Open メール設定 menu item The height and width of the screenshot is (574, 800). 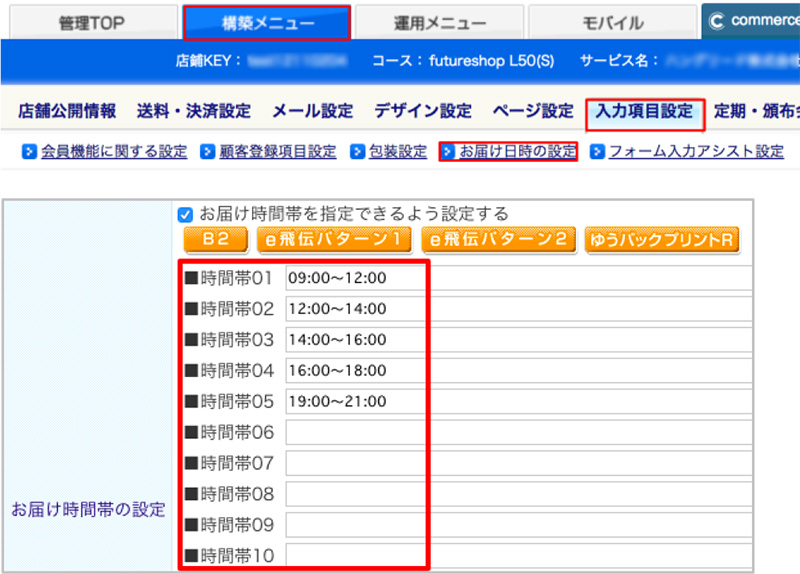(312, 112)
